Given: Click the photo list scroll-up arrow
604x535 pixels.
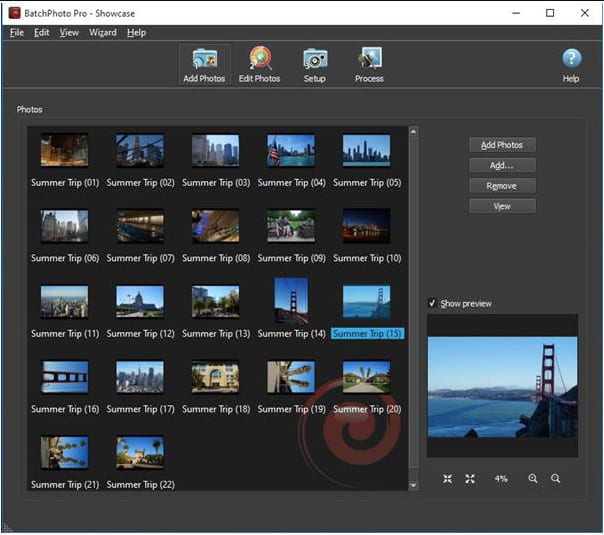Looking at the screenshot, I should [413, 131].
